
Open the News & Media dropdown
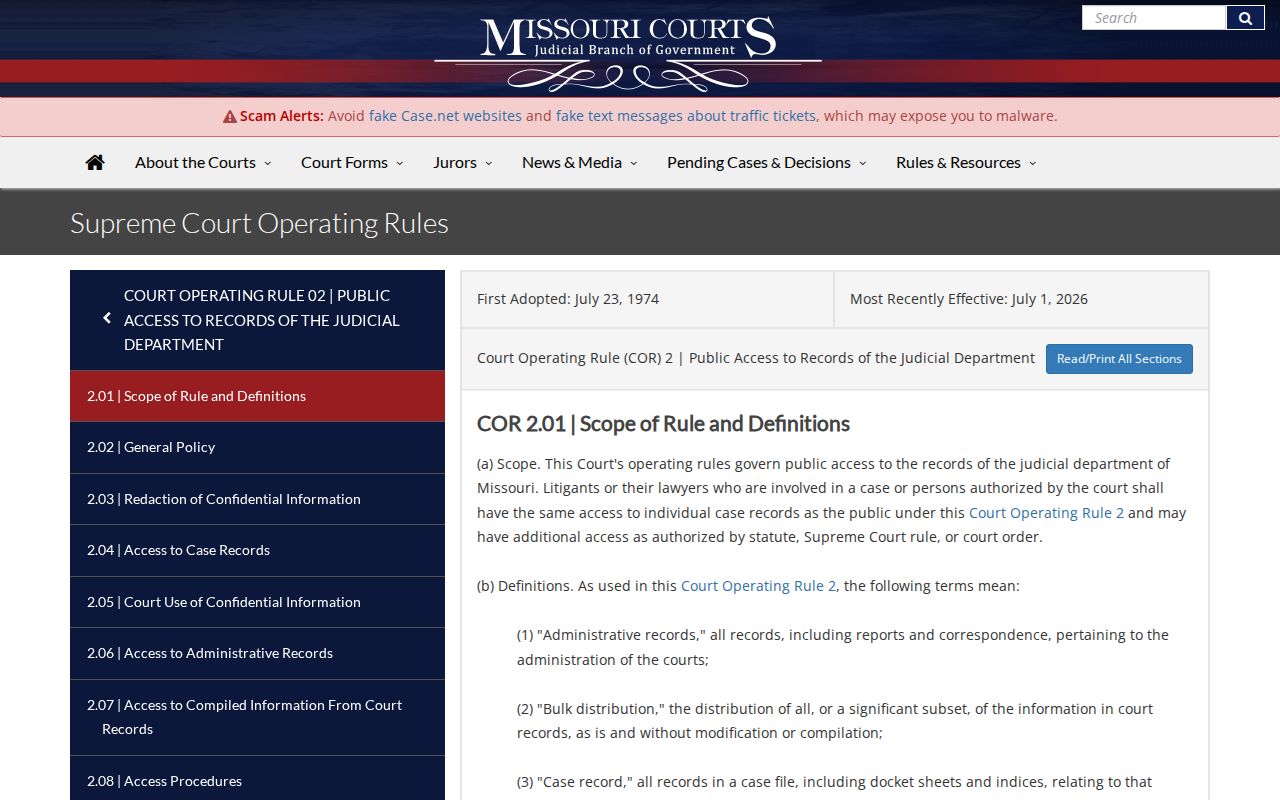[x=579, y=162]
